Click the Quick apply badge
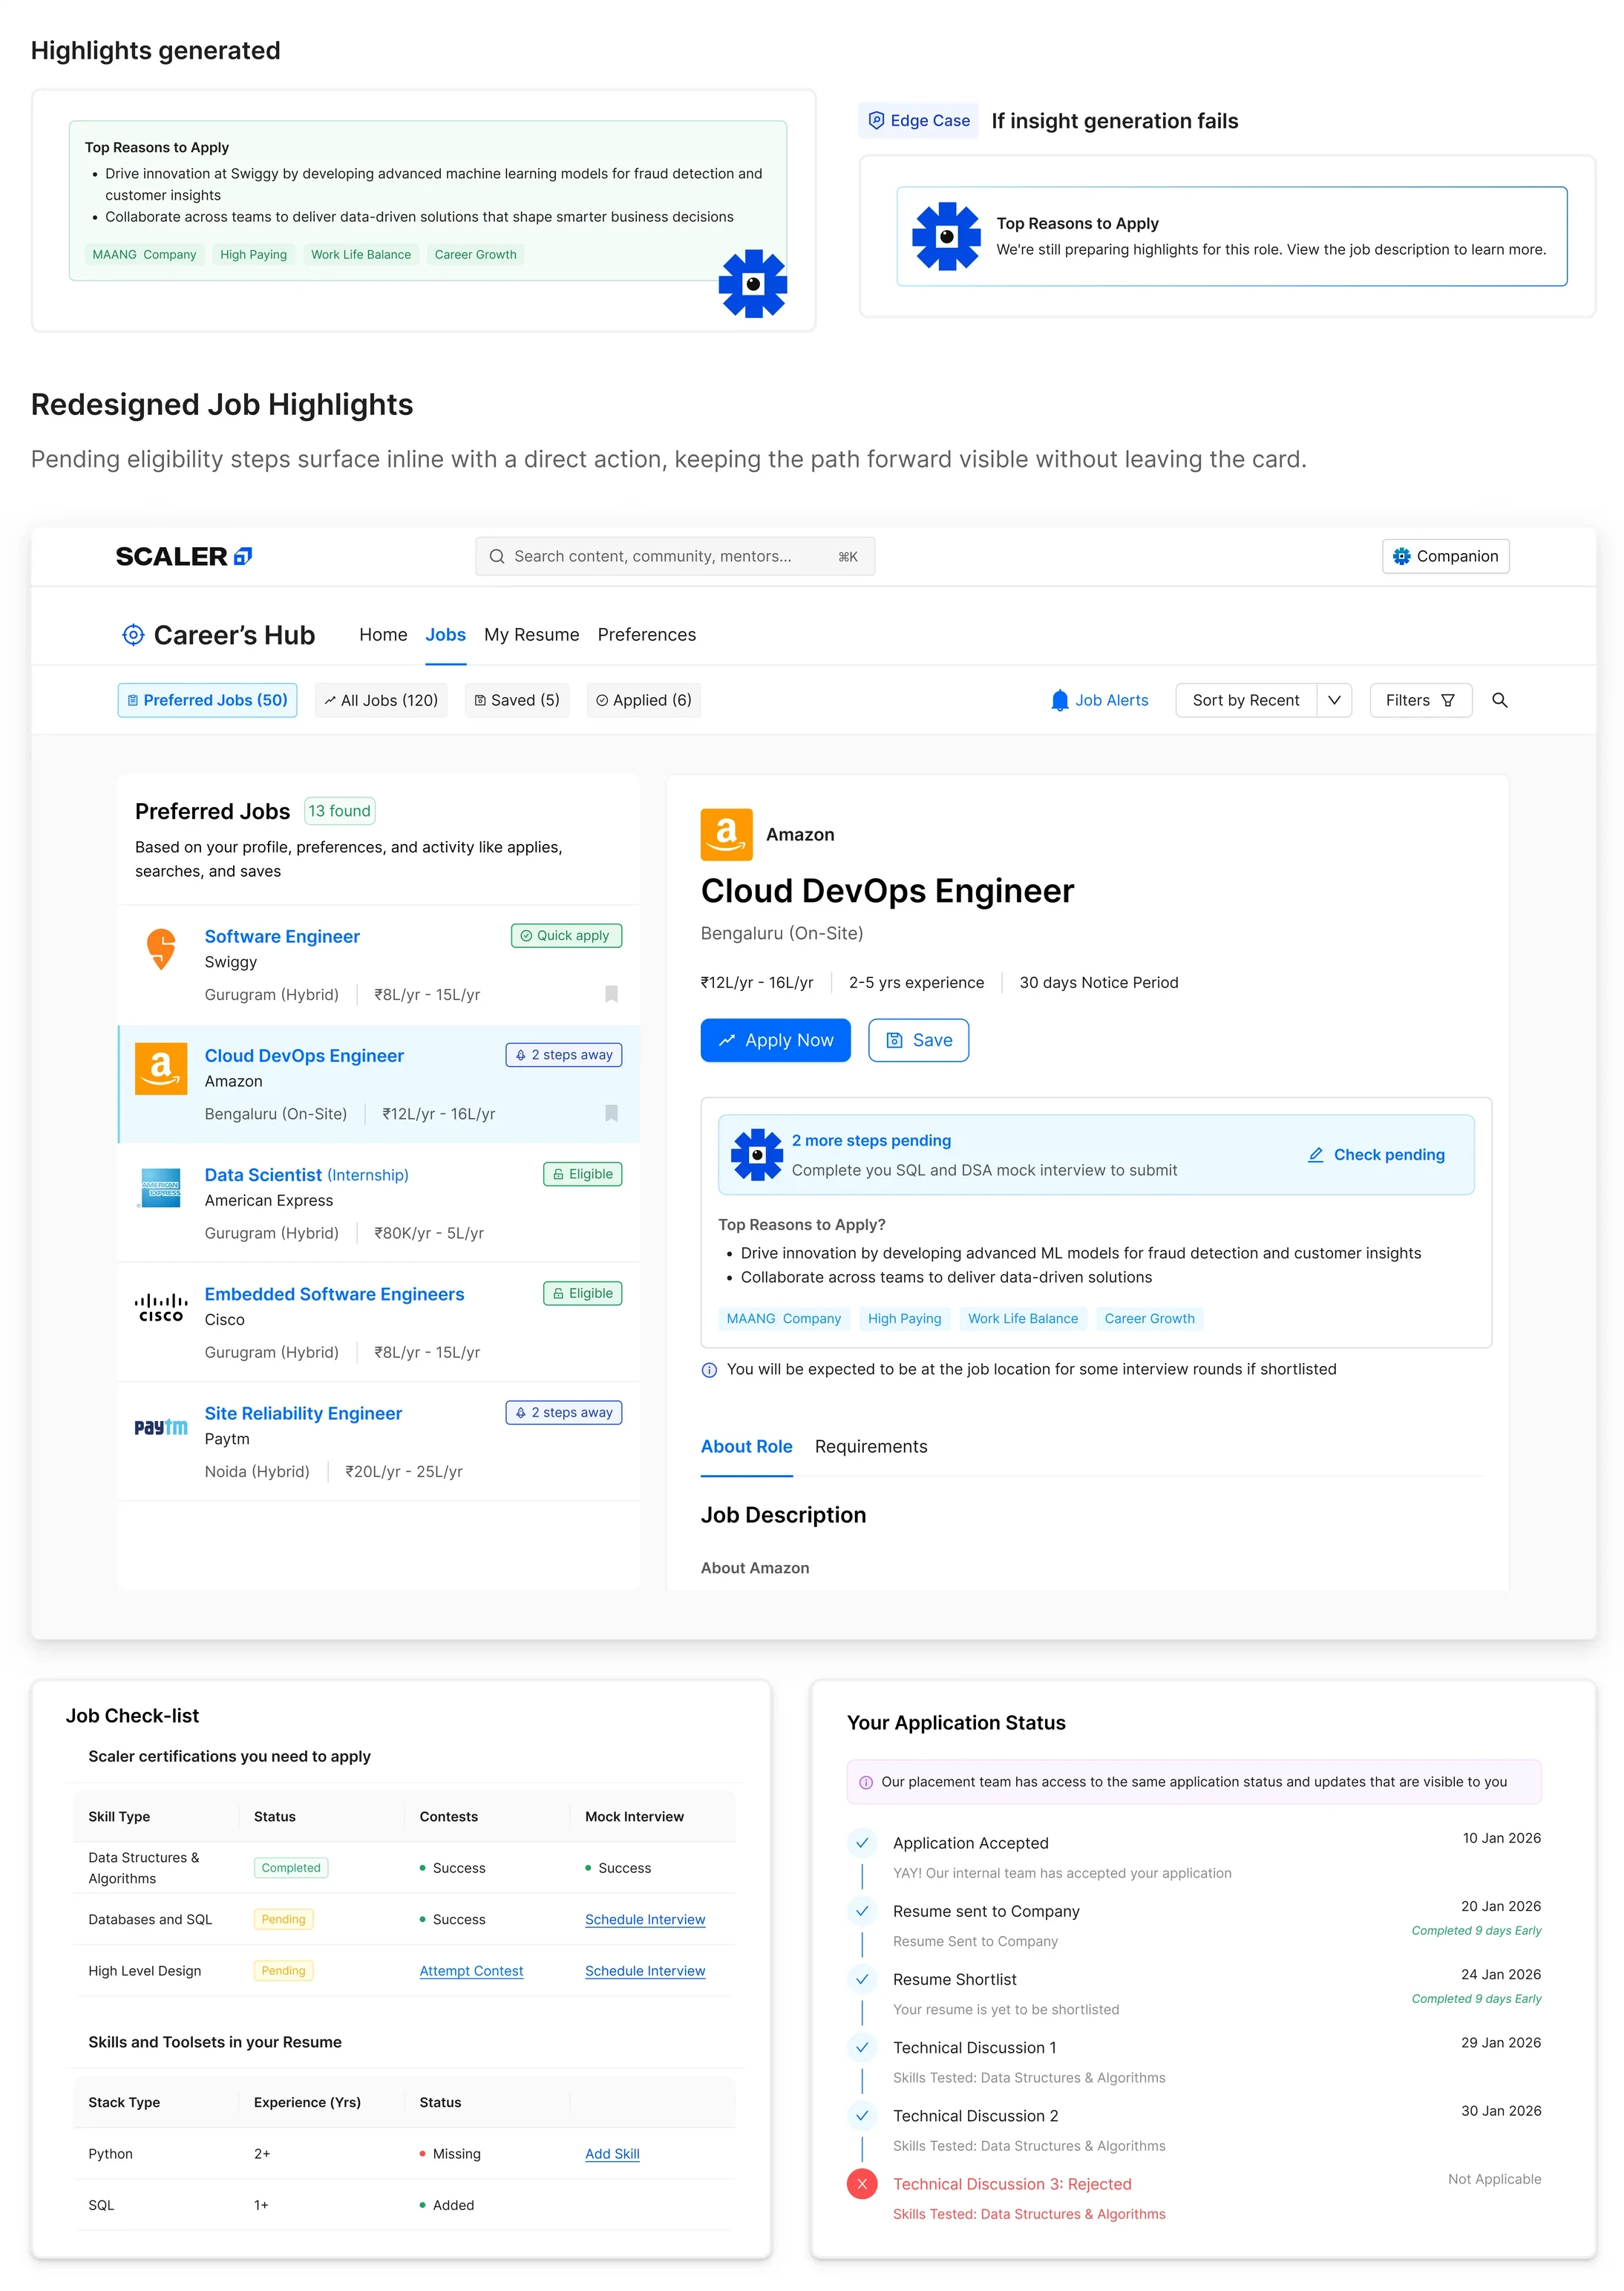Viewport: 1624px width, 2291px height. 566,935
